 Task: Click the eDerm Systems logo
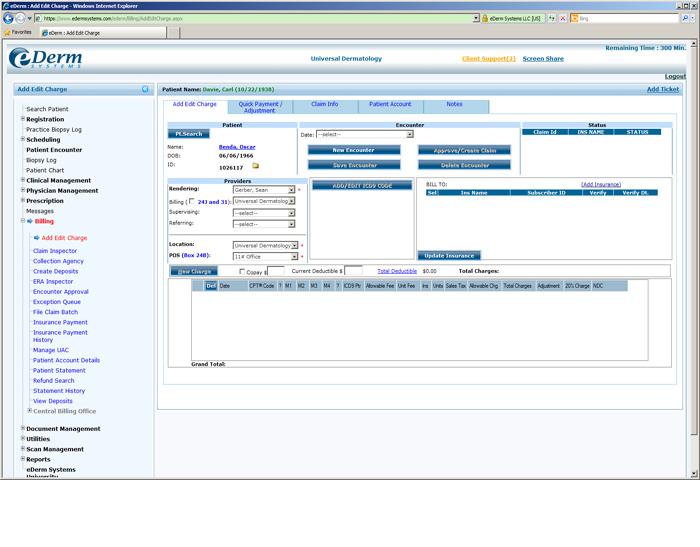(x=46, y=58)
